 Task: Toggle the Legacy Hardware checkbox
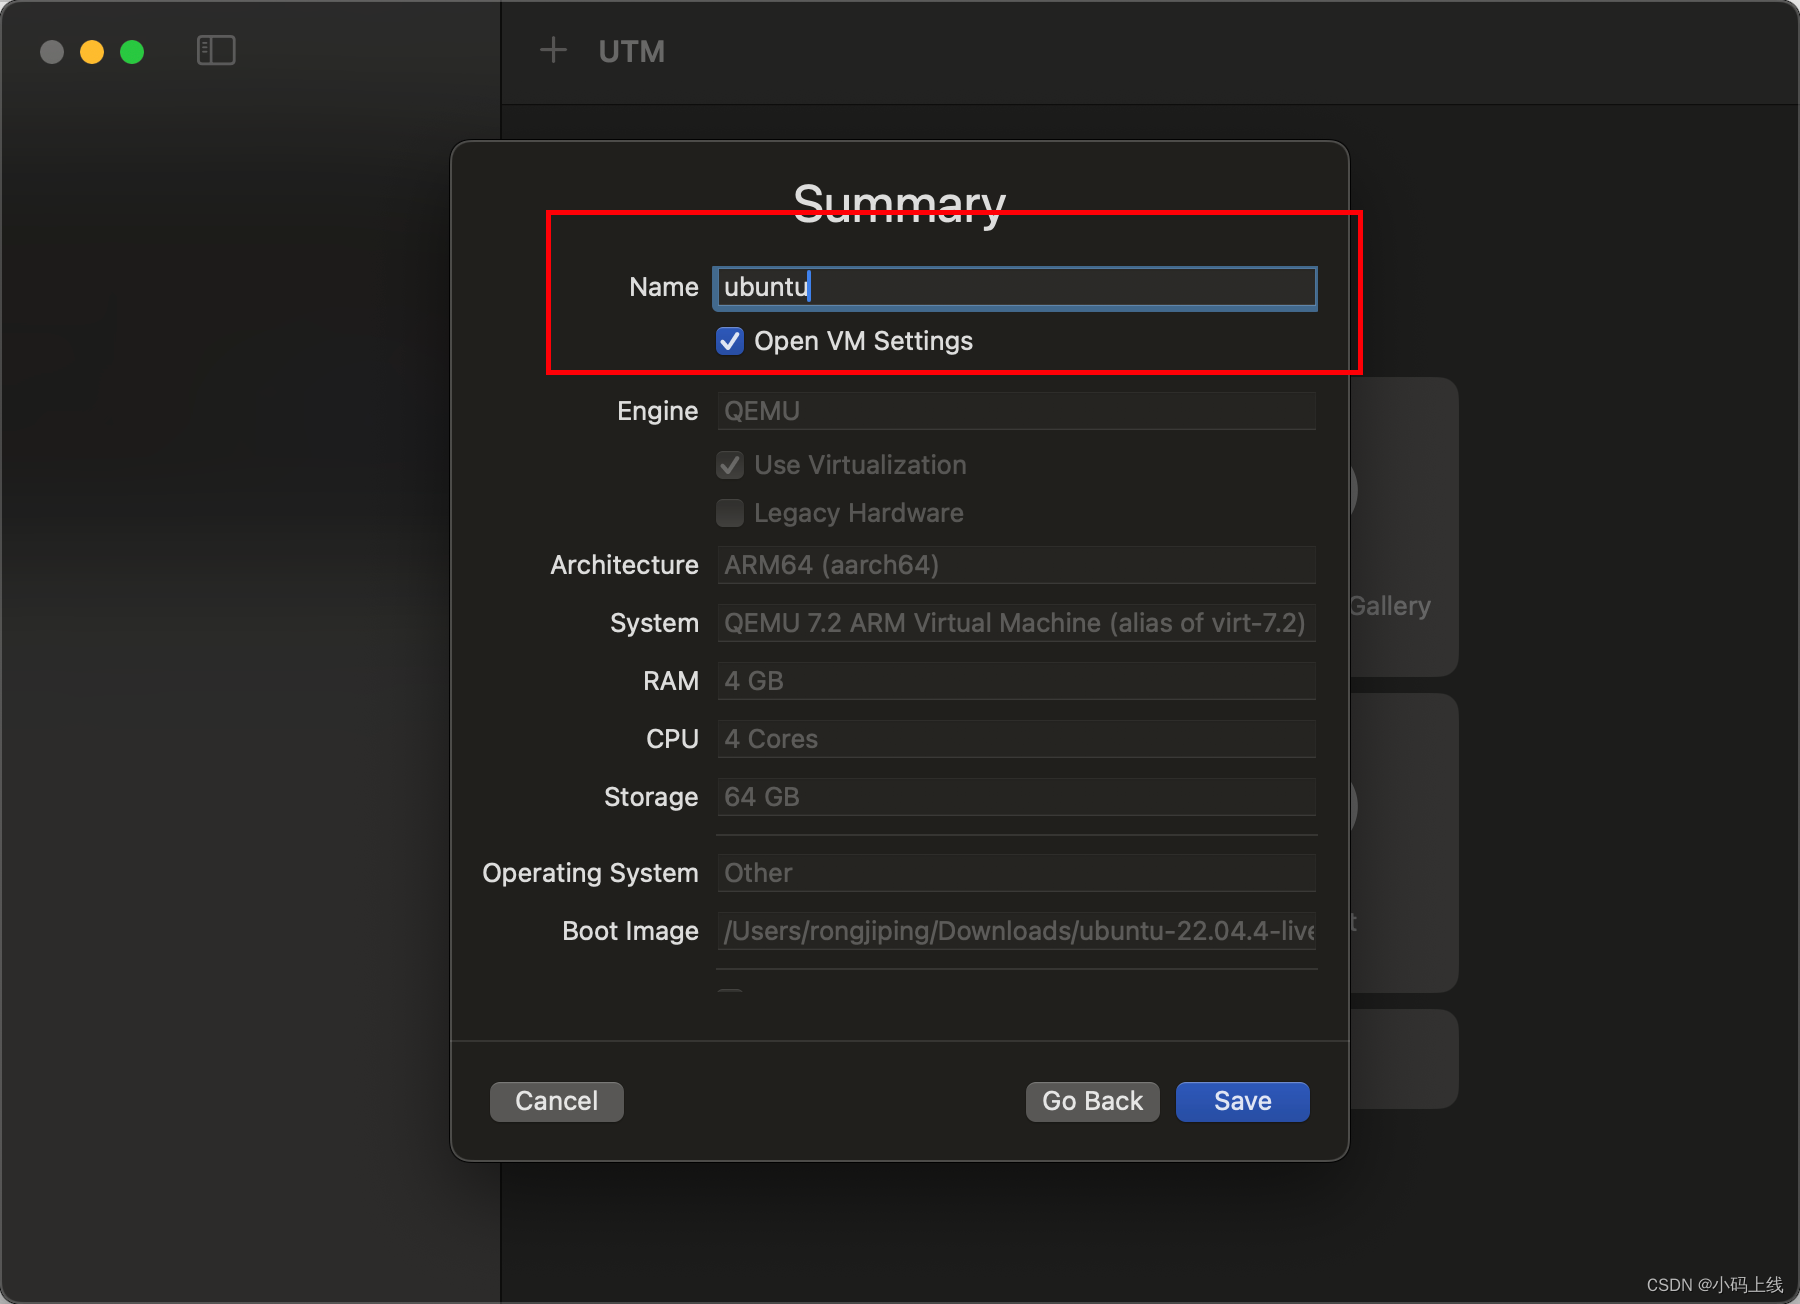coord(730,513)
